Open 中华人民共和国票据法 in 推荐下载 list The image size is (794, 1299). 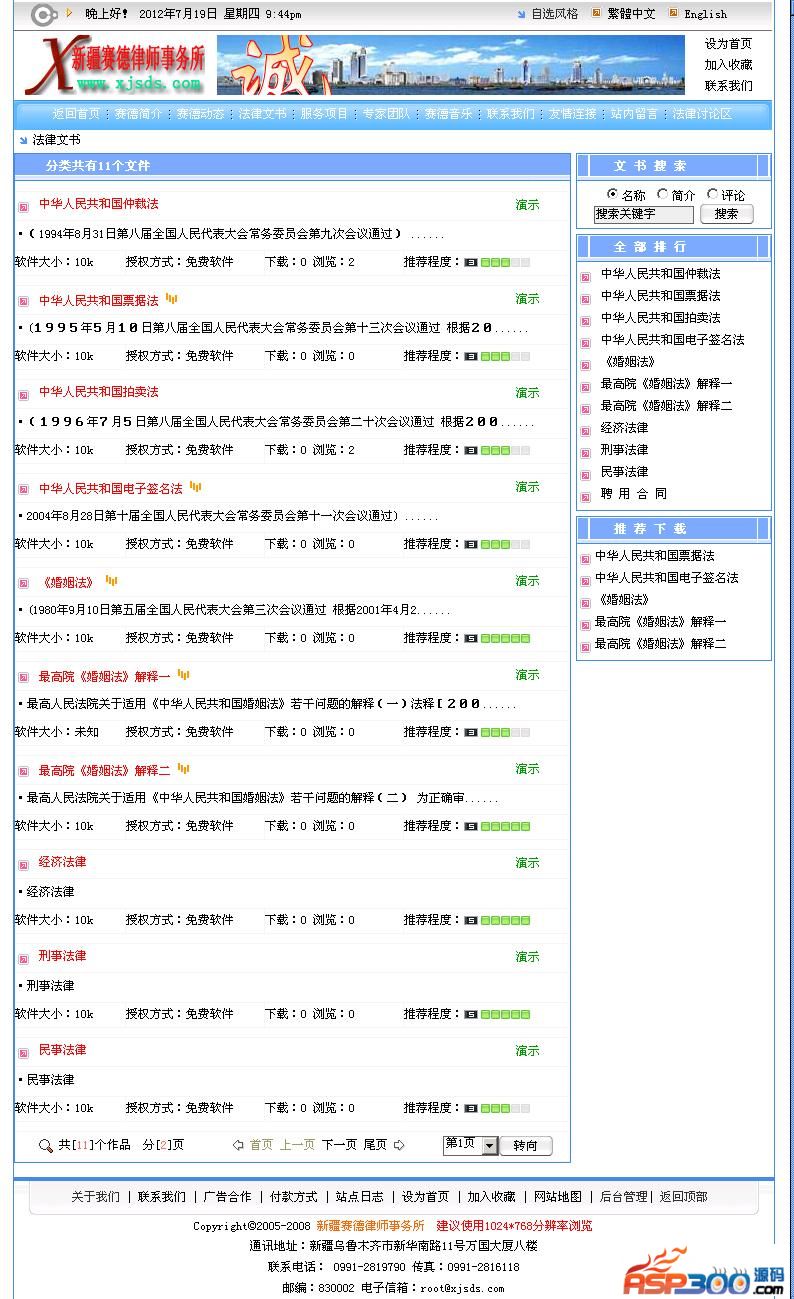coord(655,556)
